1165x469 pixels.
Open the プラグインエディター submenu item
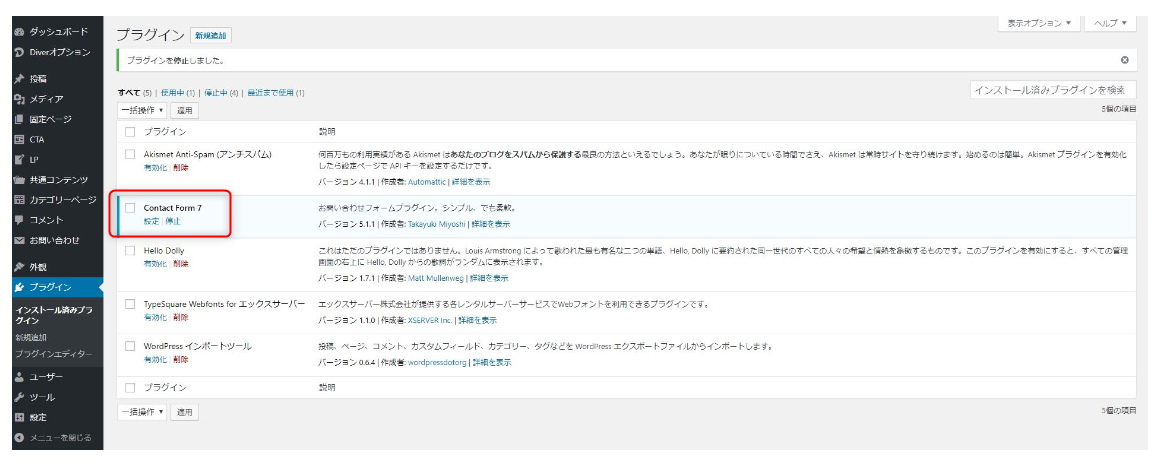tap(54, 354)
